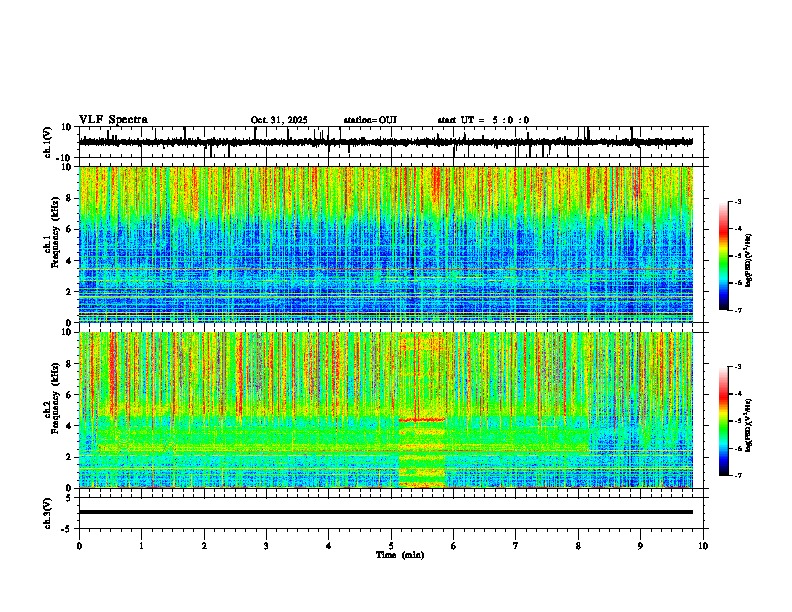Click the "Time (min)" axis title

400,555
